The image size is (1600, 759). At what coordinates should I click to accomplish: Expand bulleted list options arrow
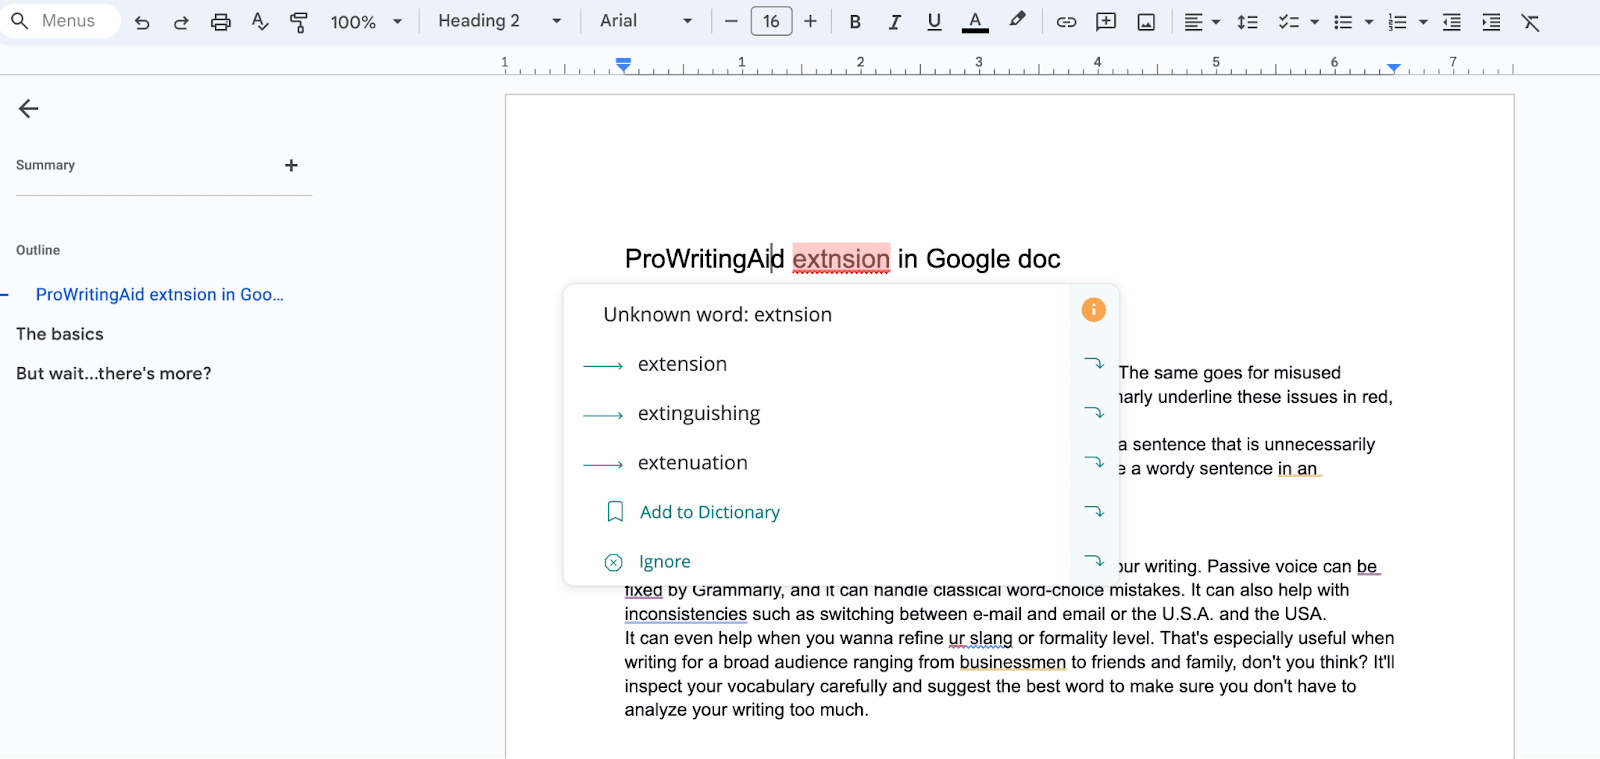click(x=1369, y=22)
